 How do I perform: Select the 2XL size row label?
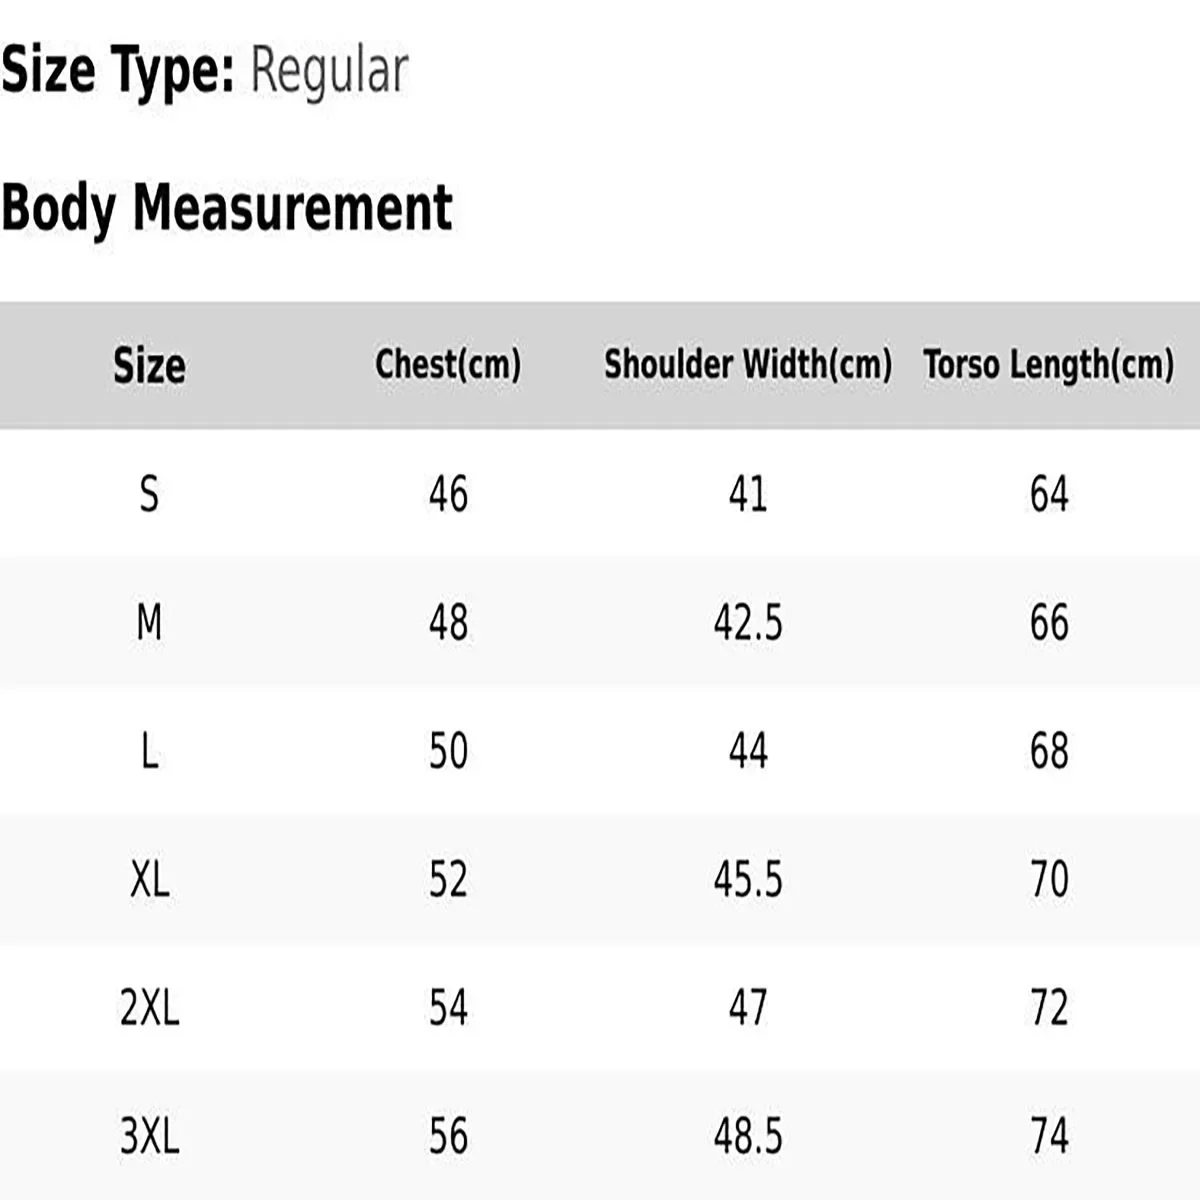click(149, 1007)
